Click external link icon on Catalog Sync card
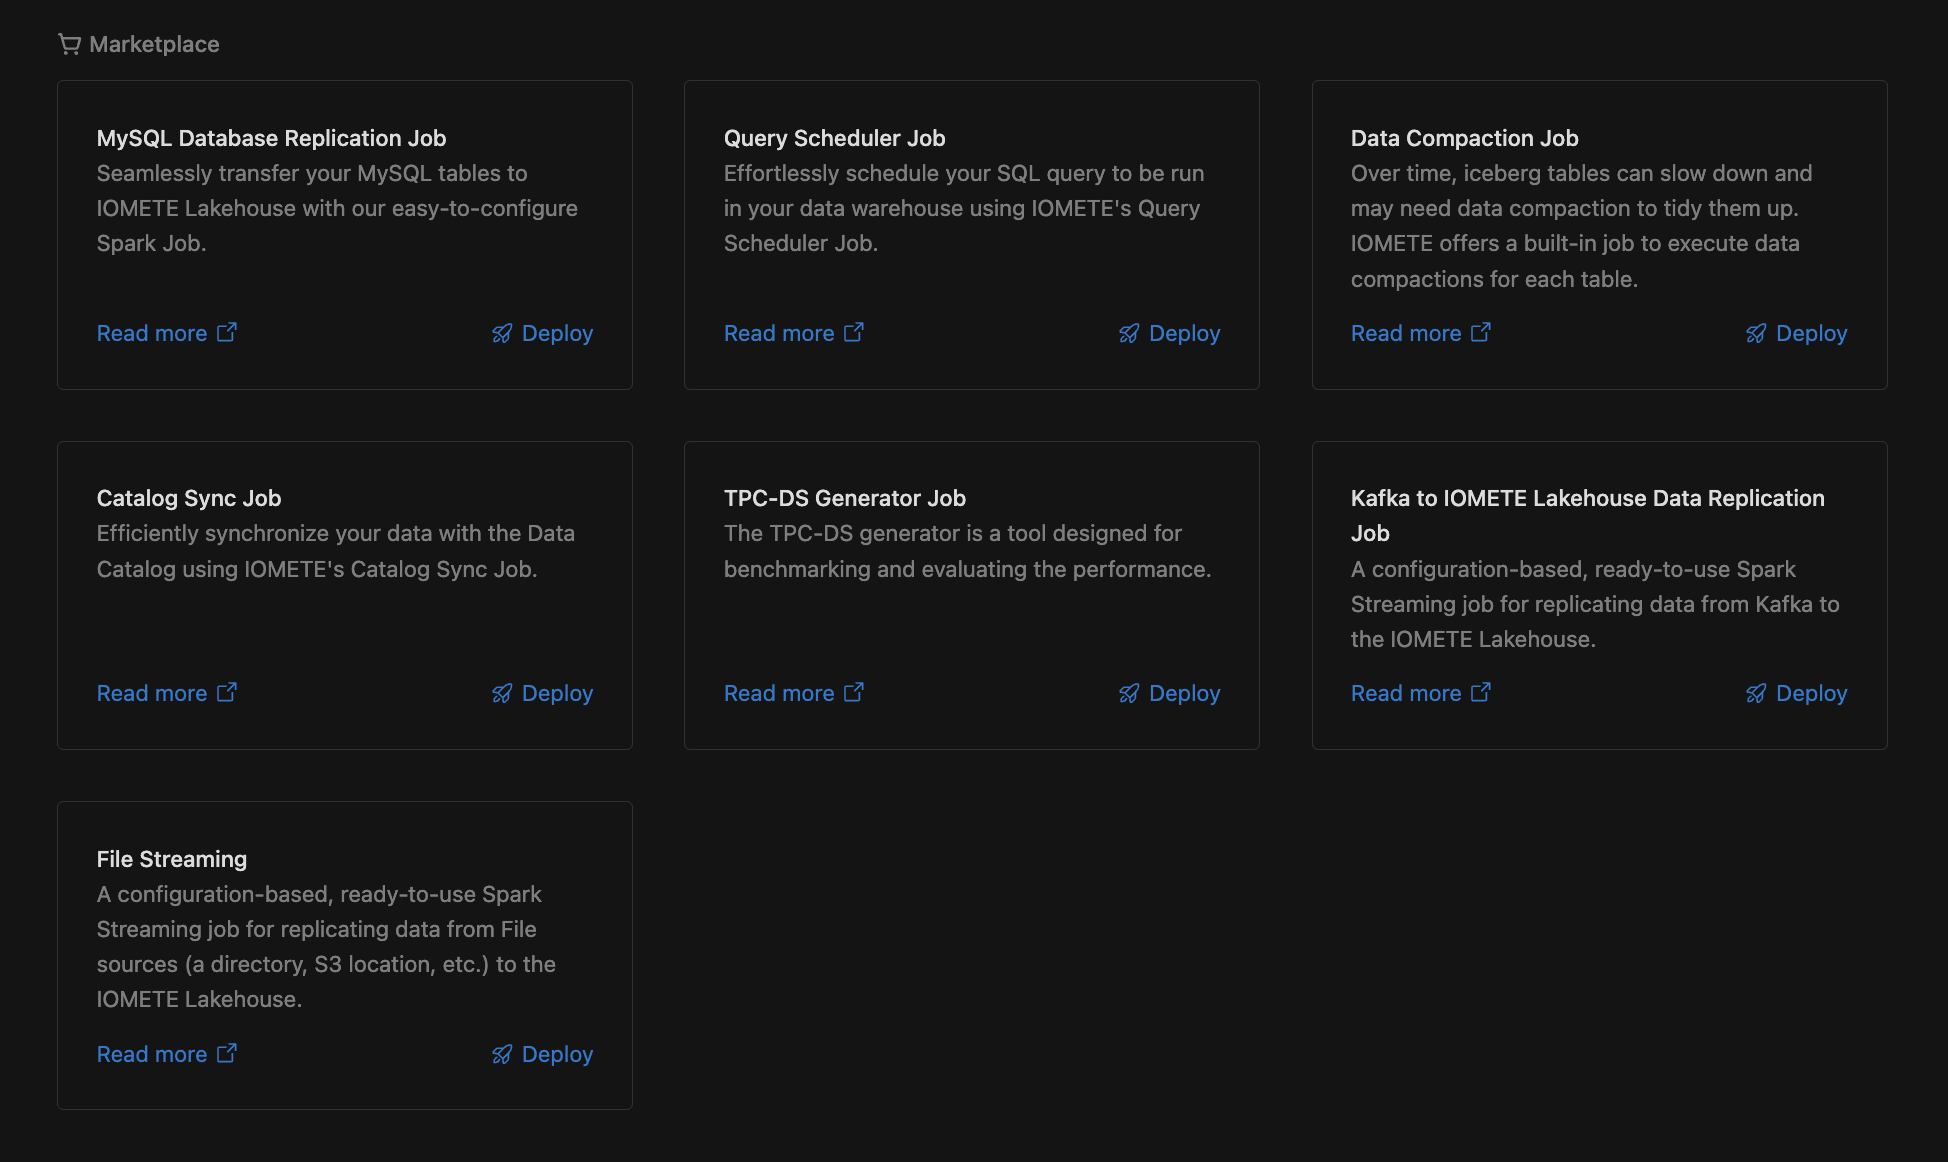Screen dimensions: 1948x1162 (227, 692)
